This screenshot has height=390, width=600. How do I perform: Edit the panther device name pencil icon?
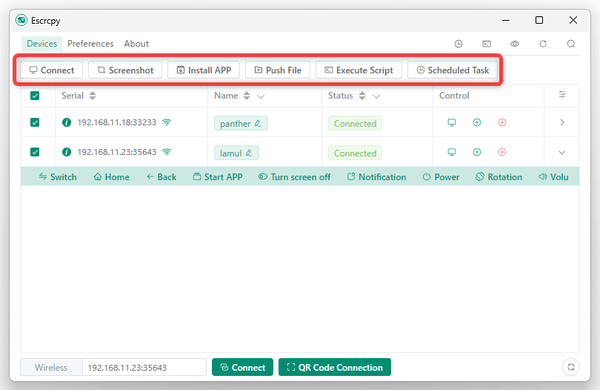[258, 124]
